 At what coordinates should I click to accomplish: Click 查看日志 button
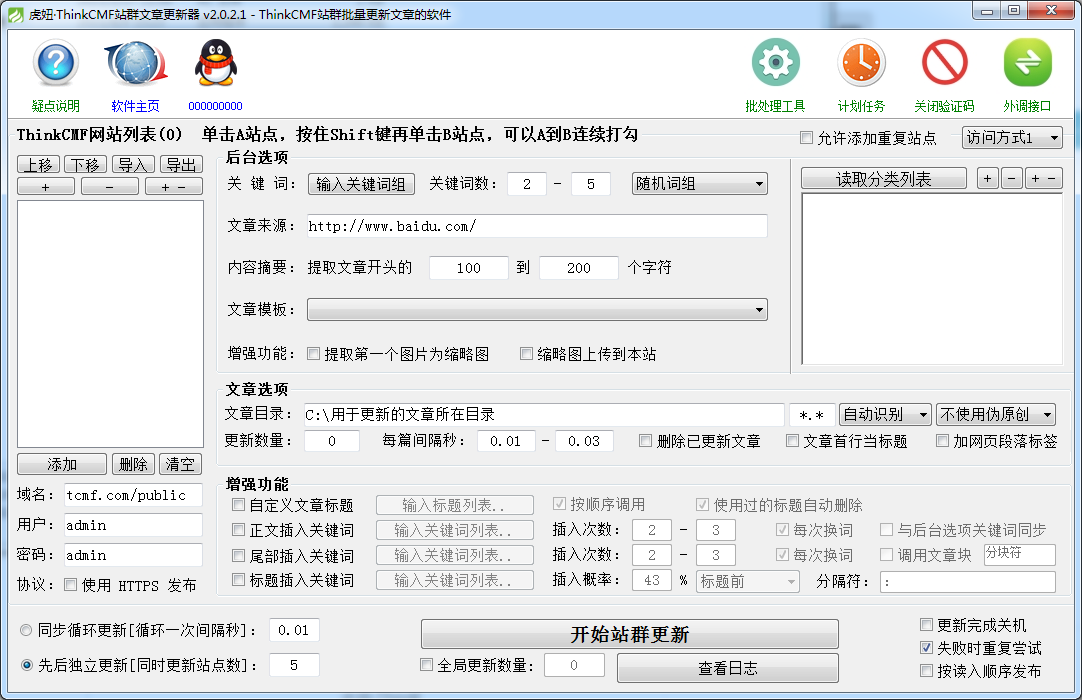(x=728, y=668)
